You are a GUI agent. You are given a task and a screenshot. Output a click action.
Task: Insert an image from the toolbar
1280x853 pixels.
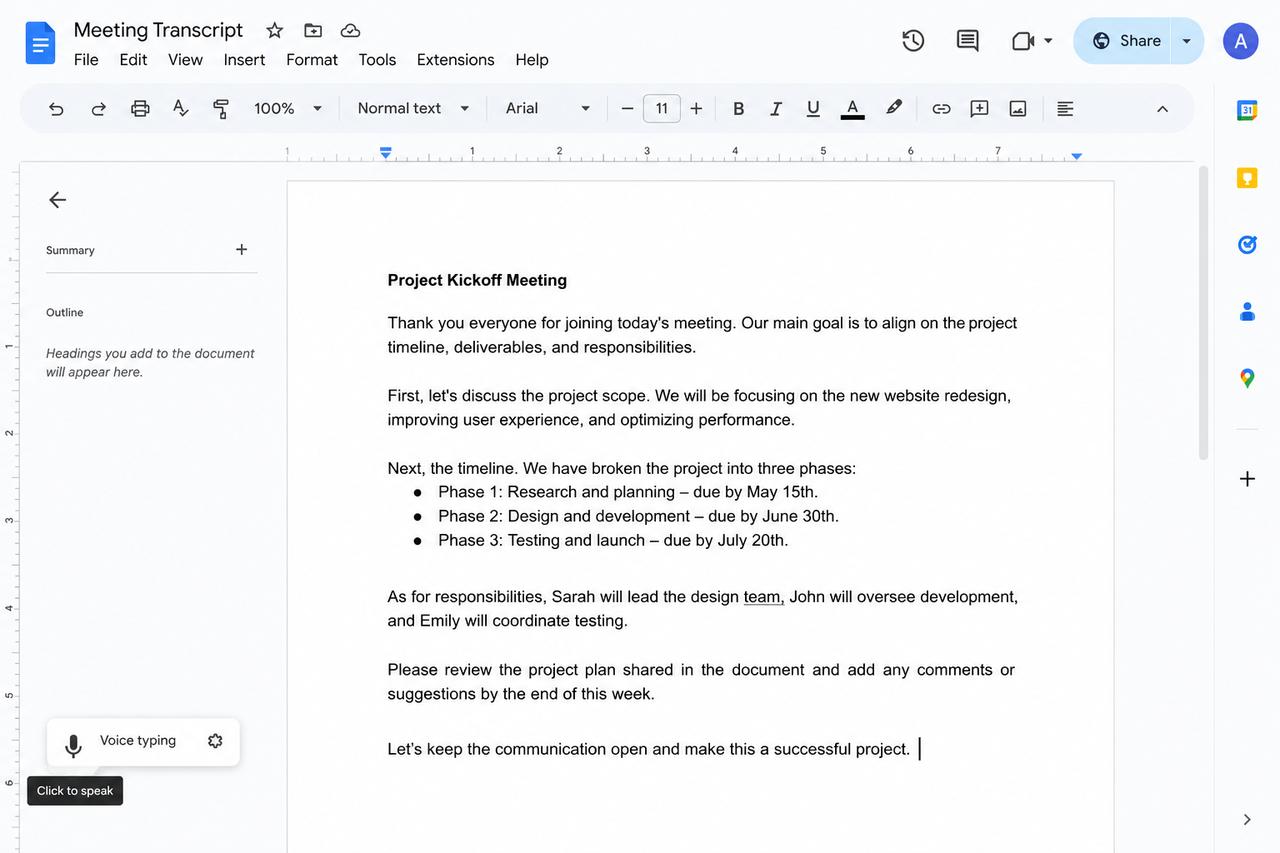[x=1018, y=108]
